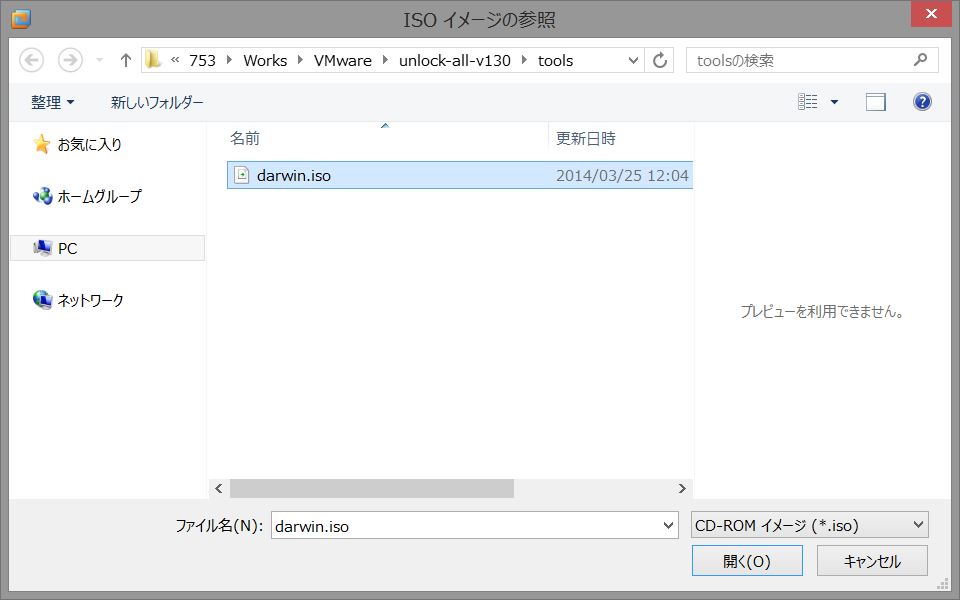Viewport: 960px width, 600px height.
Task: Open the recent locations dropdown arrow
Action: 99,60
